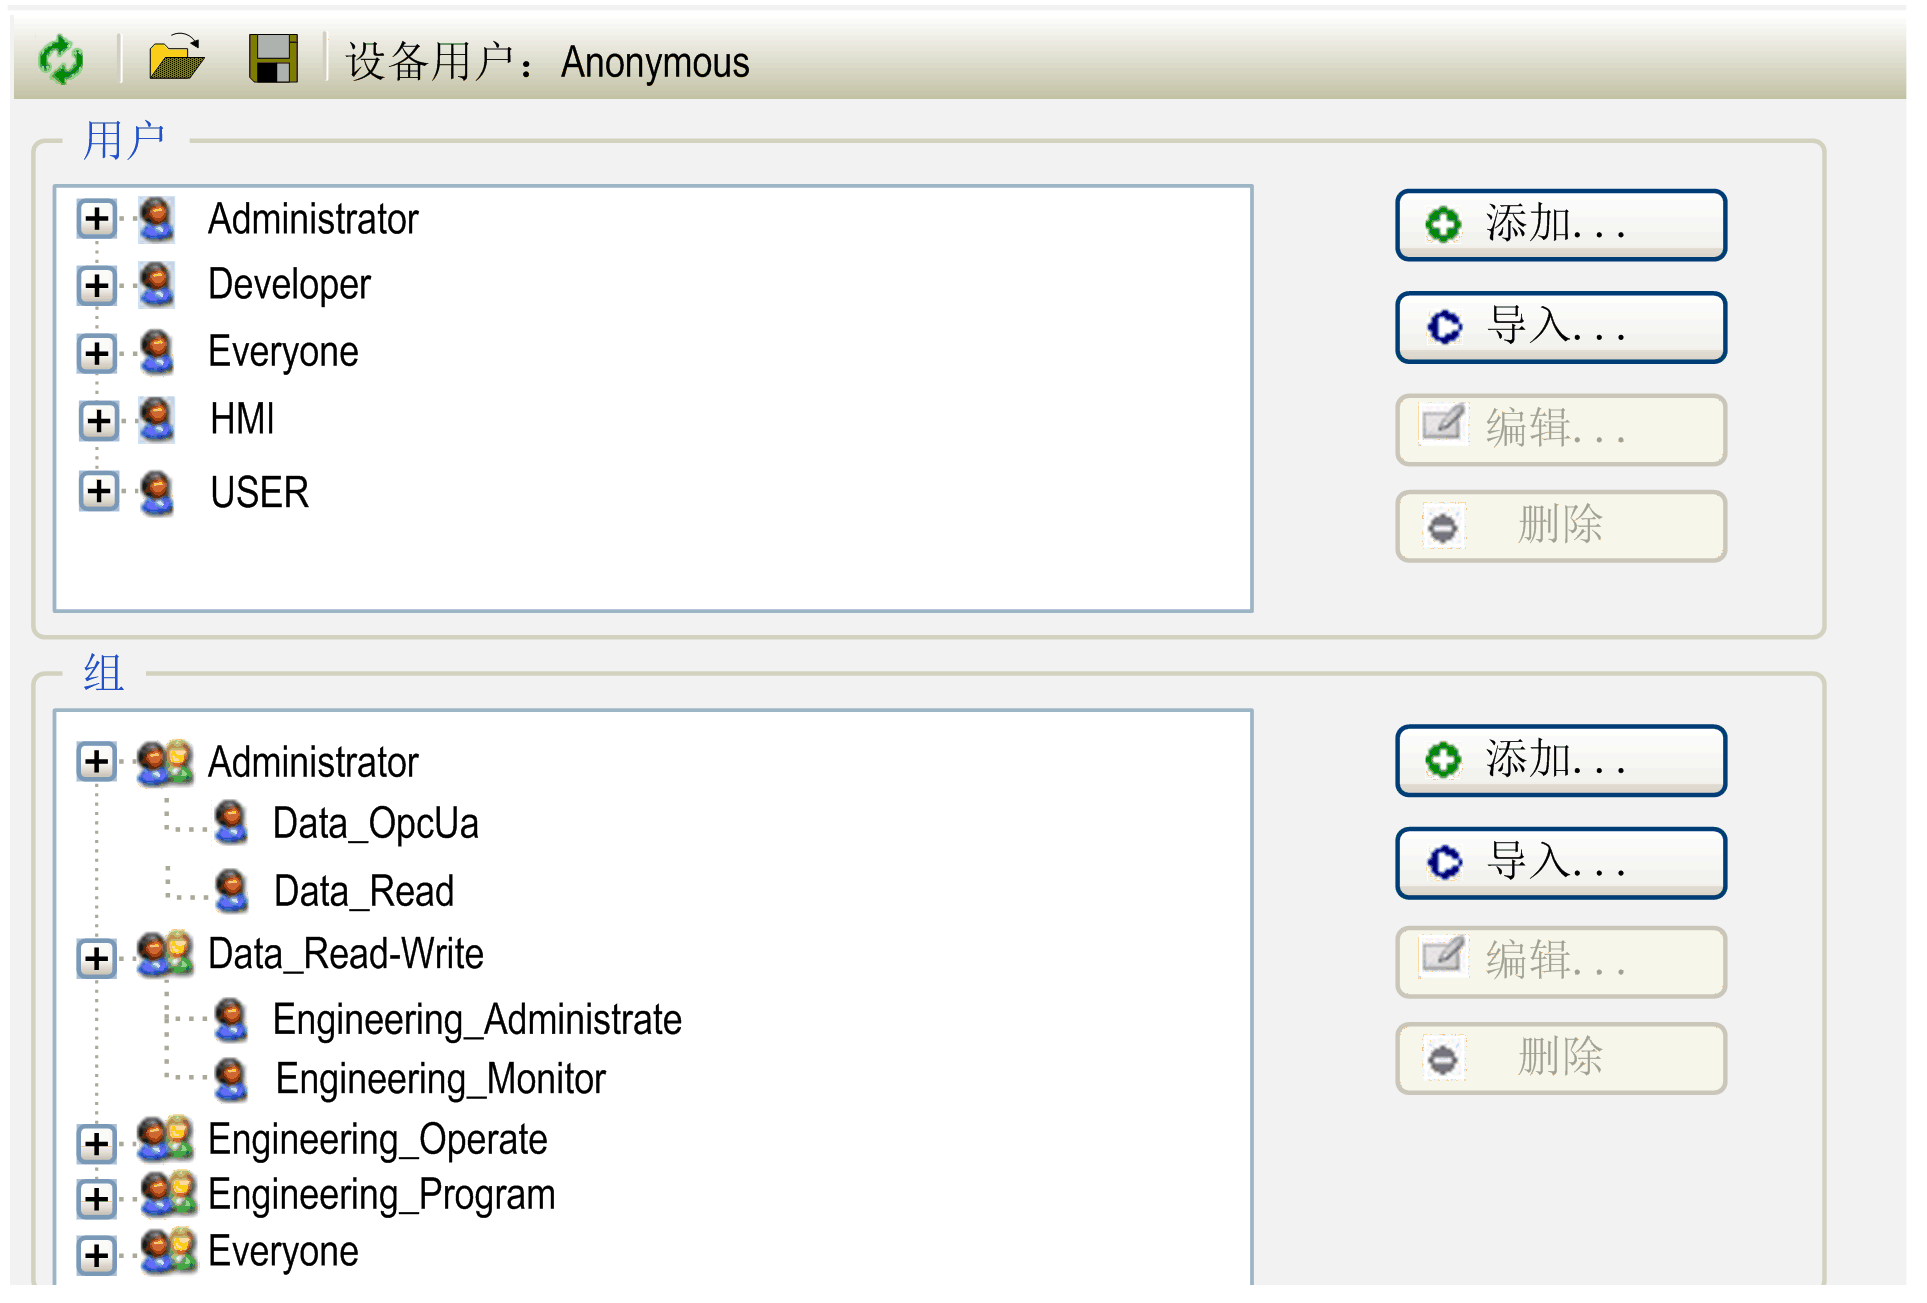
Task: Click the HMI user avatar icon
Action: tap(156, 420)
